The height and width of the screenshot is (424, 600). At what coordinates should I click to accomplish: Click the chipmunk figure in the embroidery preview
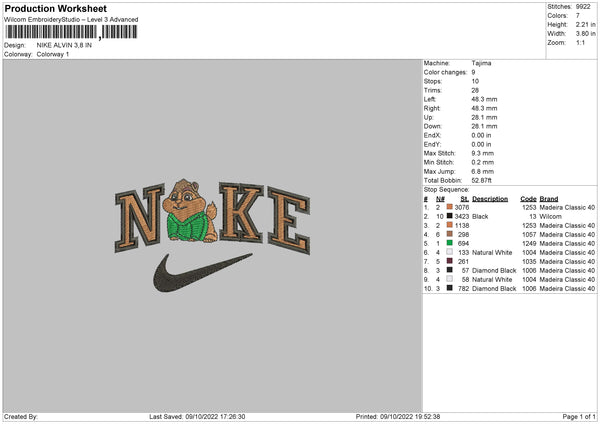[190, 211]
